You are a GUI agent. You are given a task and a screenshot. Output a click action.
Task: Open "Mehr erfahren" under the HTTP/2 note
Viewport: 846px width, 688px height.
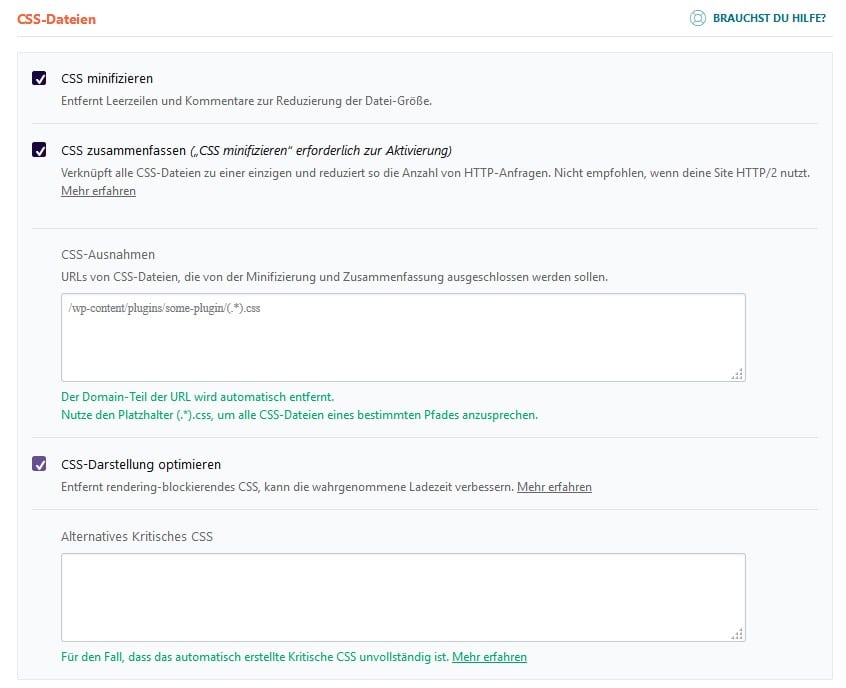click(98, 191)
